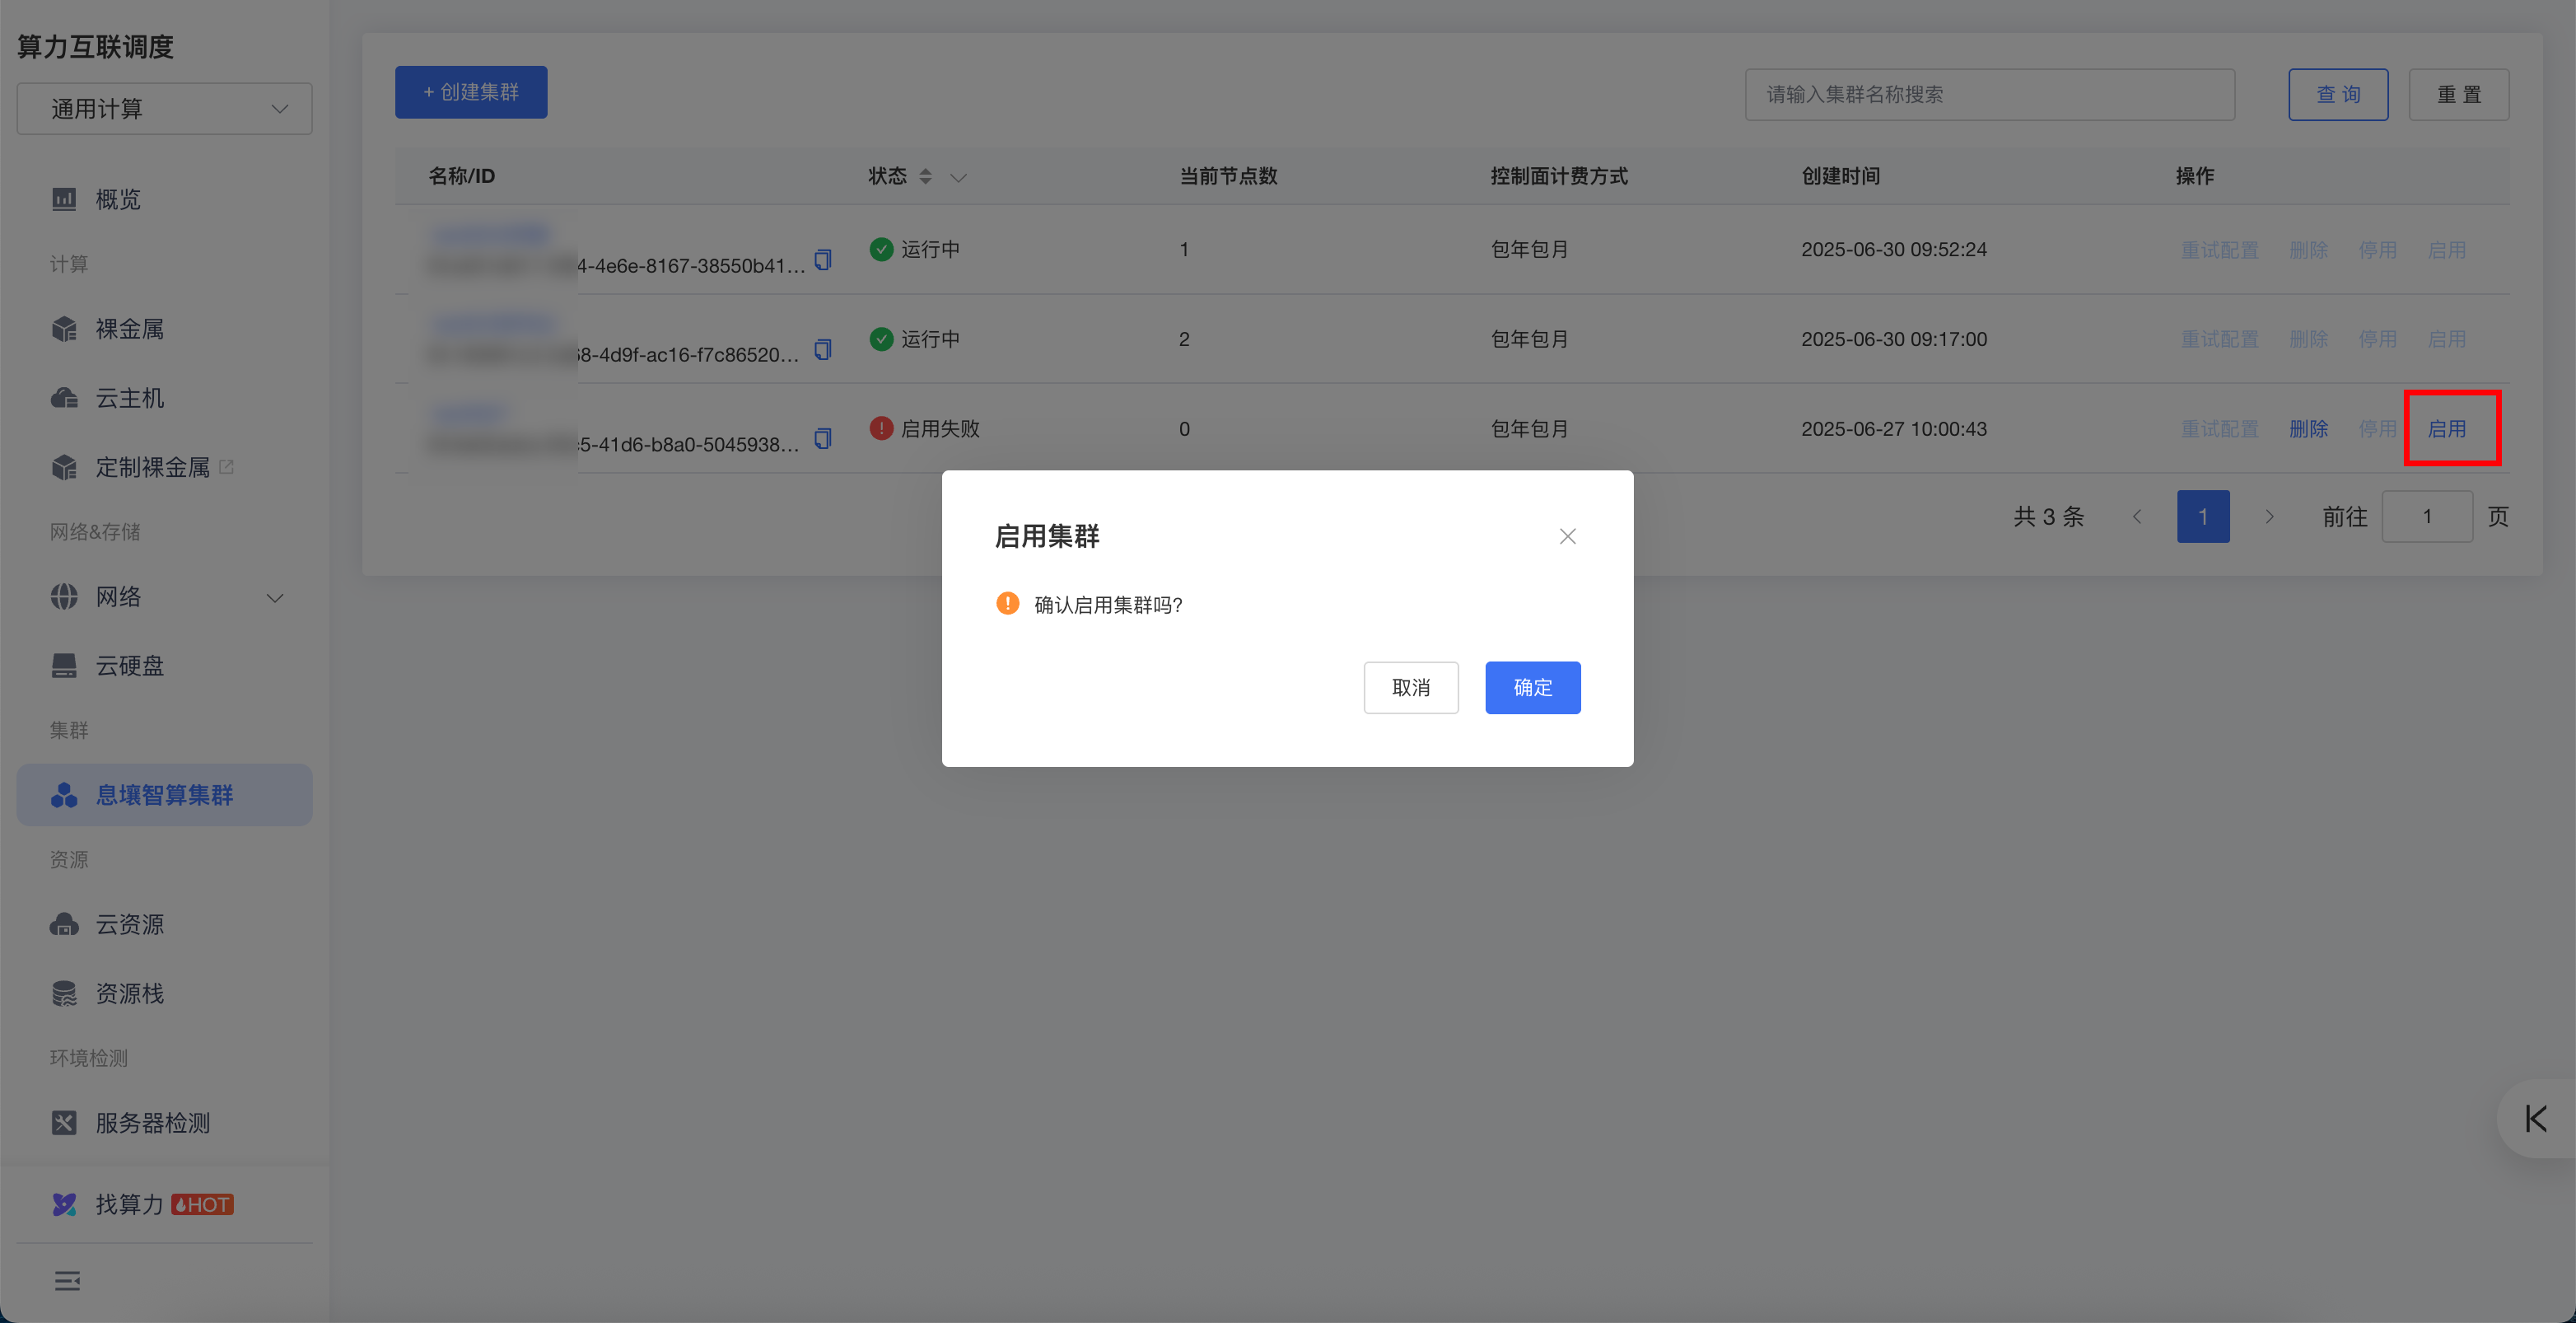Click the 裸金属 cube icon
Image resolution: width=2576 pixels, height=1323 pixels.
64,329
